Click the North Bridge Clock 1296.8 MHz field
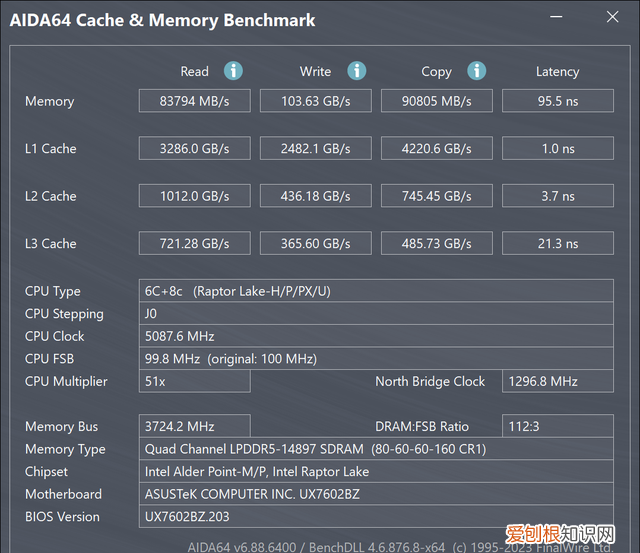The width and height of the screenshot is (640, 553). click(x=557, y=381)
